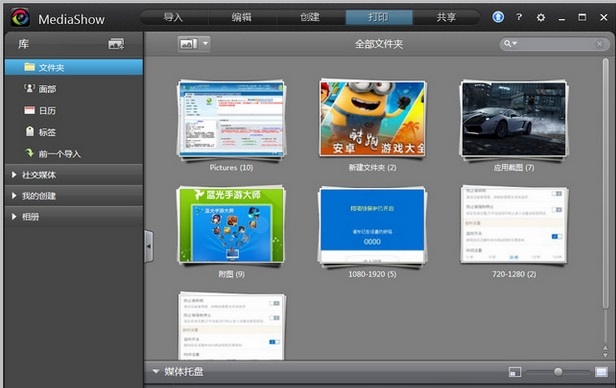The image size is (616, 388).
Task: Click the blue upgrade arrow icon
Action: (x=498, y=17)
